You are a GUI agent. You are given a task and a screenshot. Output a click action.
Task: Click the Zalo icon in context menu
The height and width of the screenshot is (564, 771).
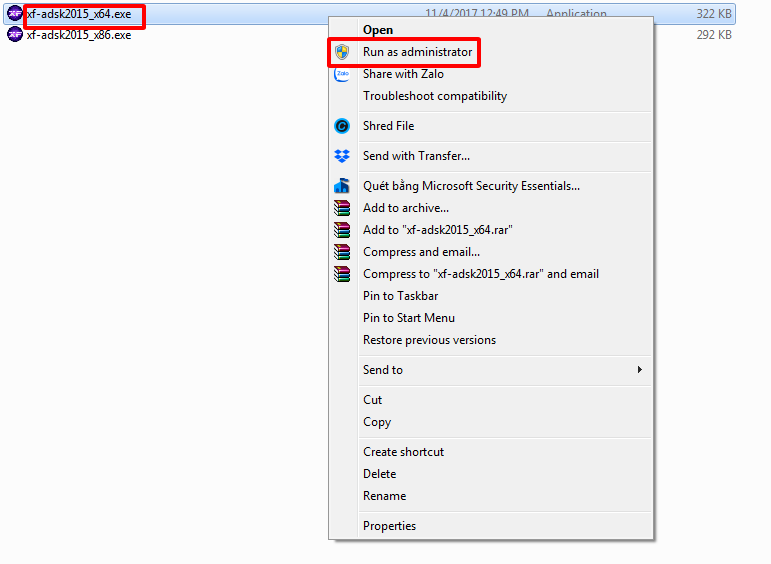click(342, 74)
